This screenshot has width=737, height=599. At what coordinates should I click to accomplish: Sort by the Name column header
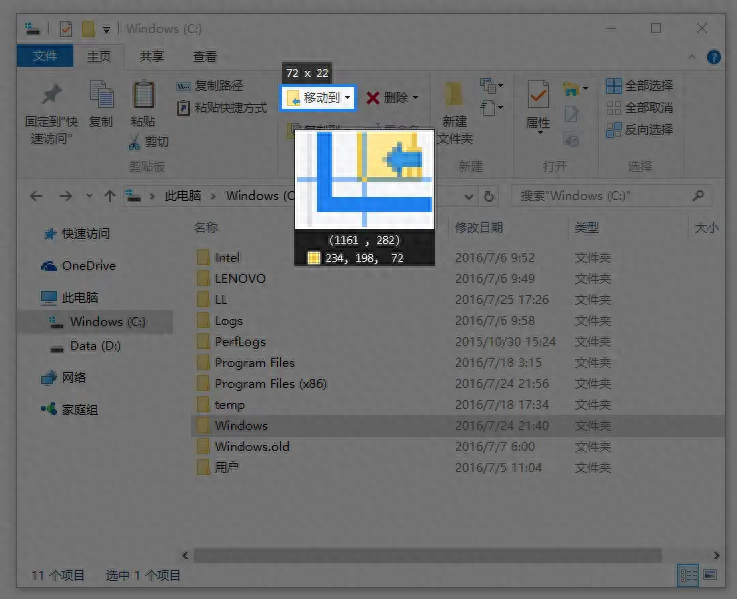click(x=206, y=228)
